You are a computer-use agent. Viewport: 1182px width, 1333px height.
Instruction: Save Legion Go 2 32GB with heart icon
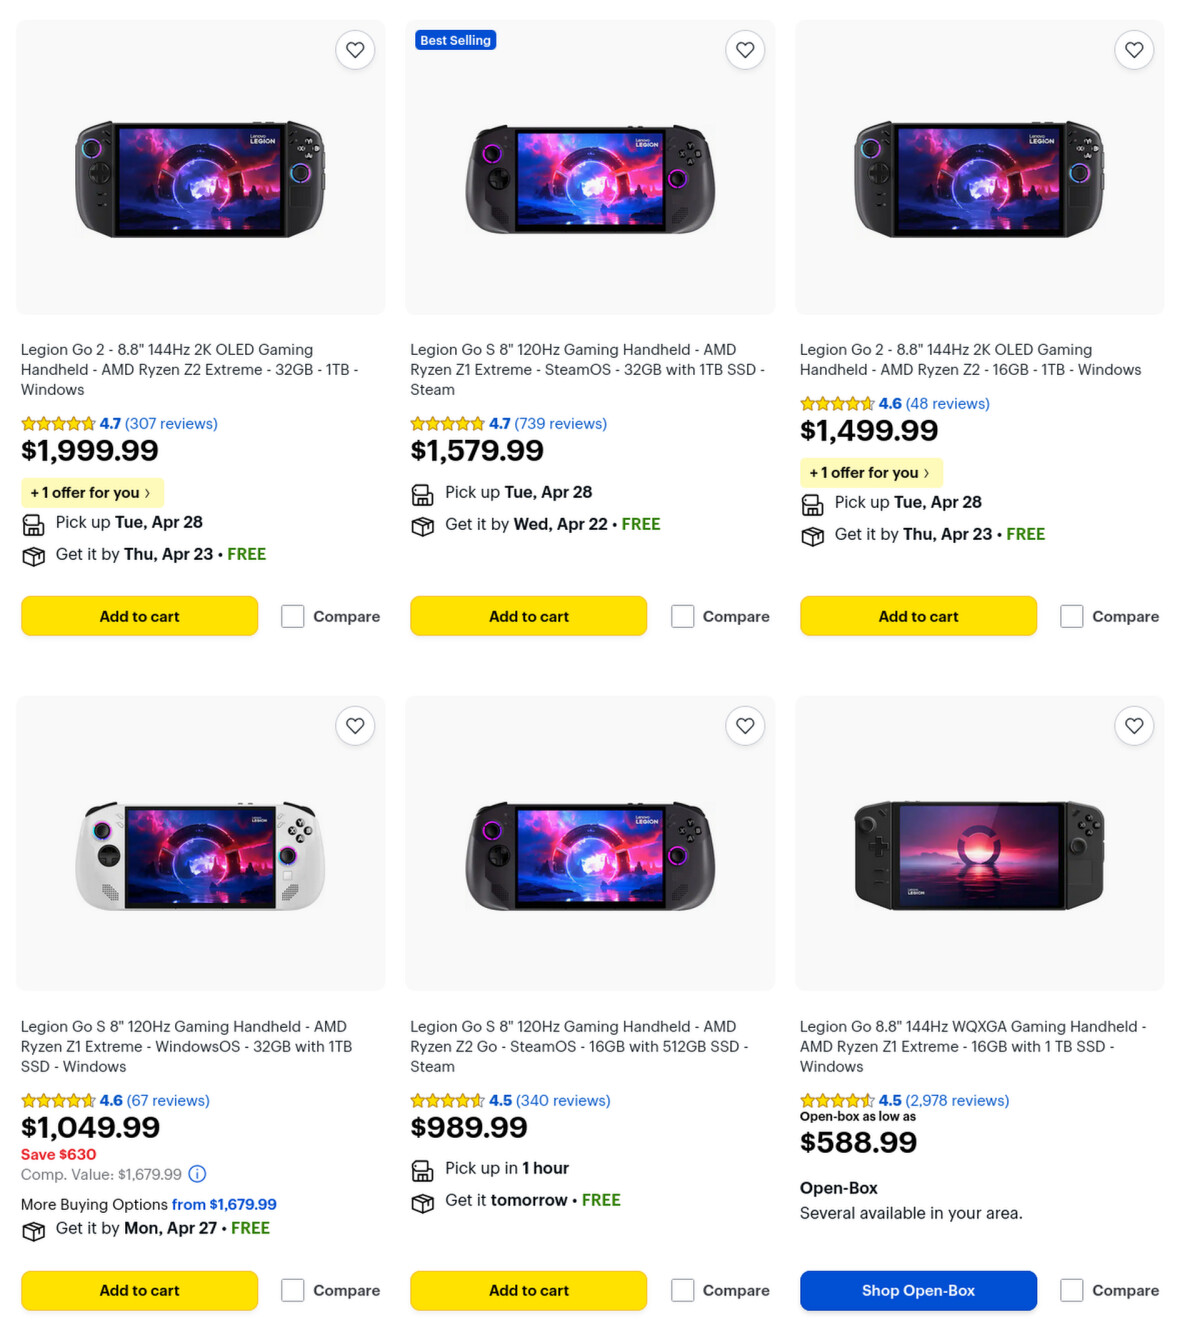tap(355, 50)
